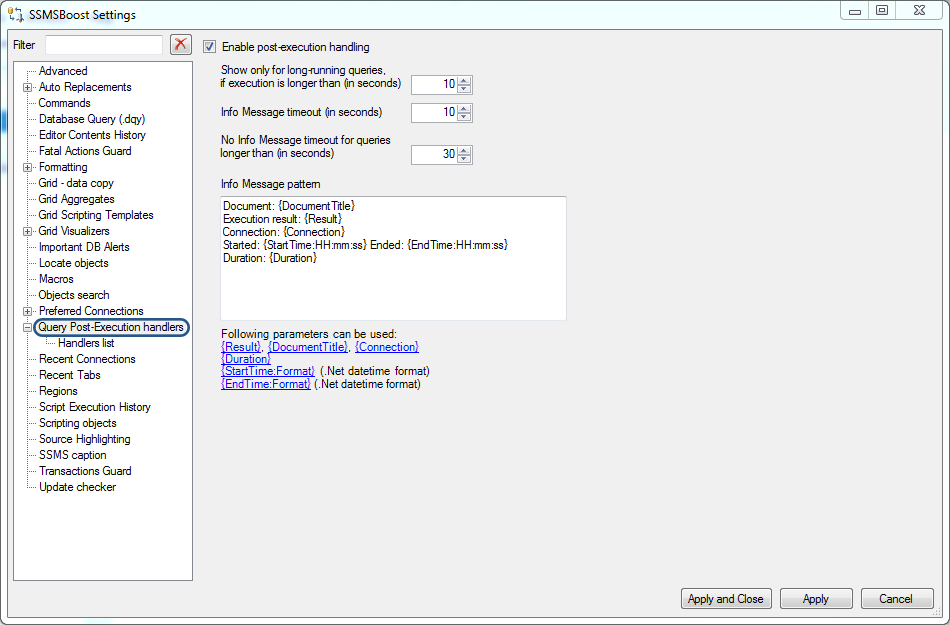The width and height of the screenshot is (950, 625).
Task: Select Locate objects item
Action: coord(73,263)
